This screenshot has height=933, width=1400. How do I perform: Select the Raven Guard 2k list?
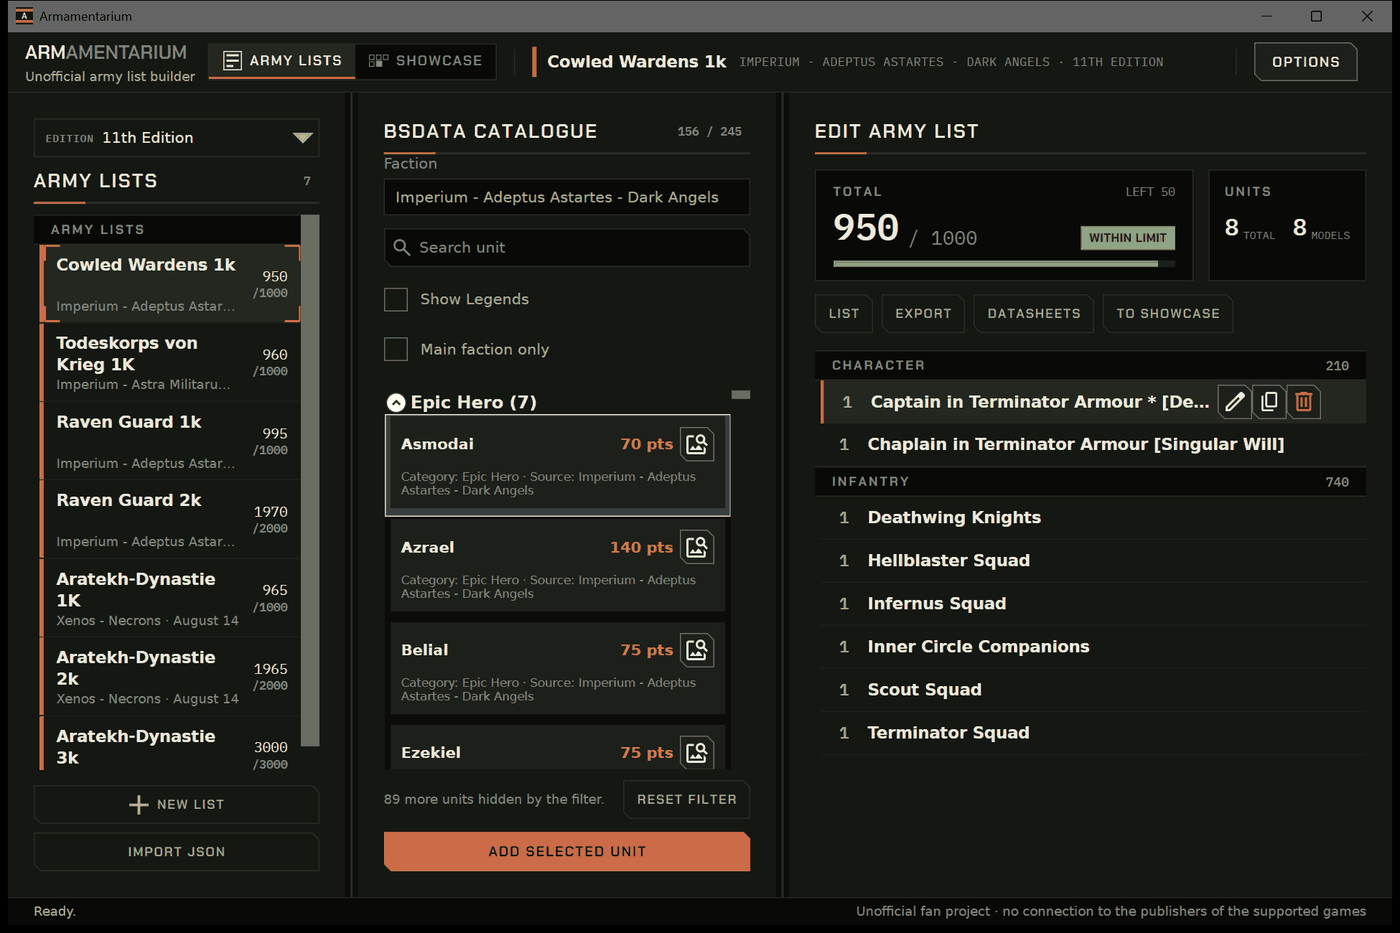click(x=171, y=519)
